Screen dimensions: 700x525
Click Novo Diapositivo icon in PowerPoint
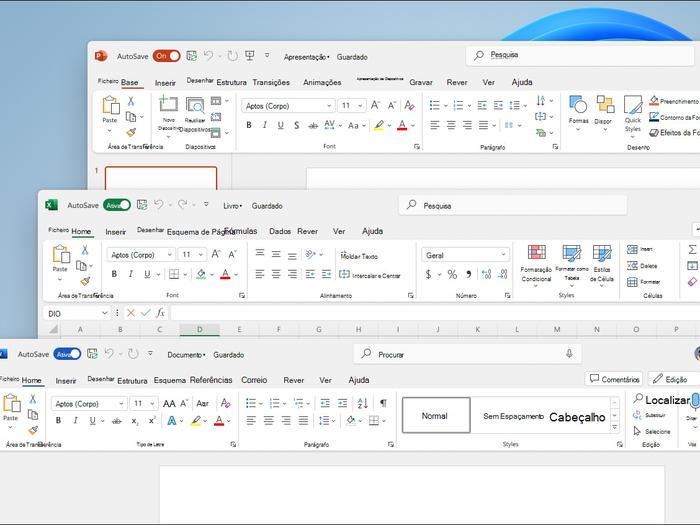(168, 106)
